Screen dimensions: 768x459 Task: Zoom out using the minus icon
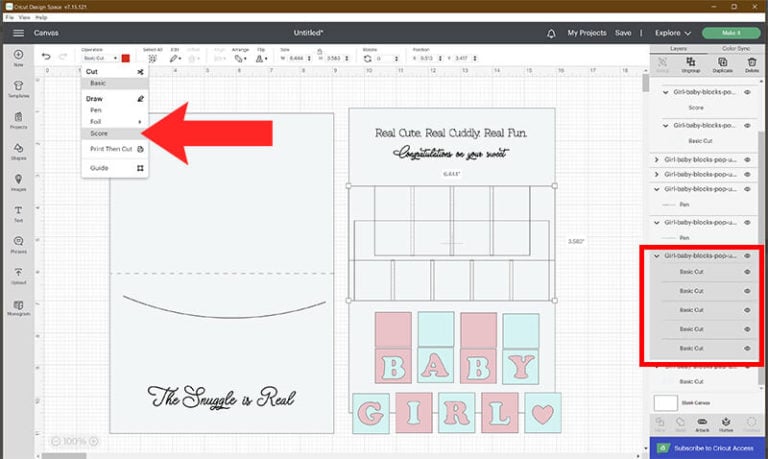56,441
